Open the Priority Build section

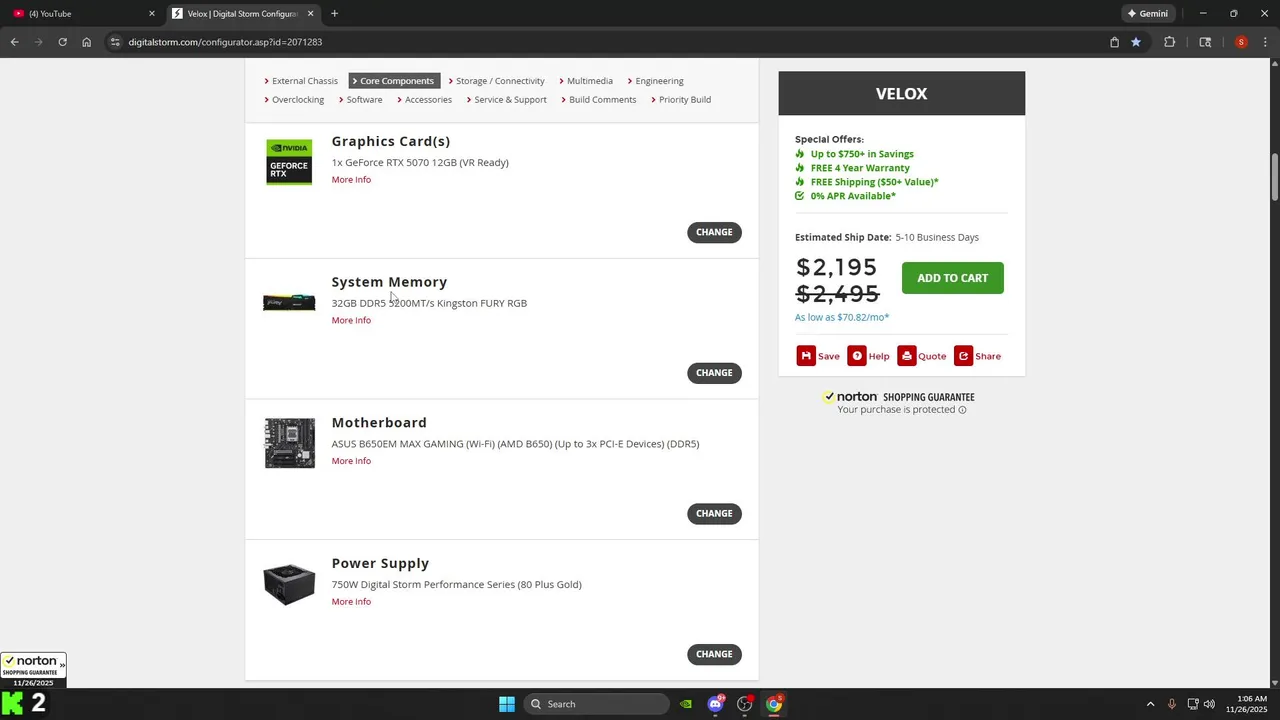coord(681,100)
